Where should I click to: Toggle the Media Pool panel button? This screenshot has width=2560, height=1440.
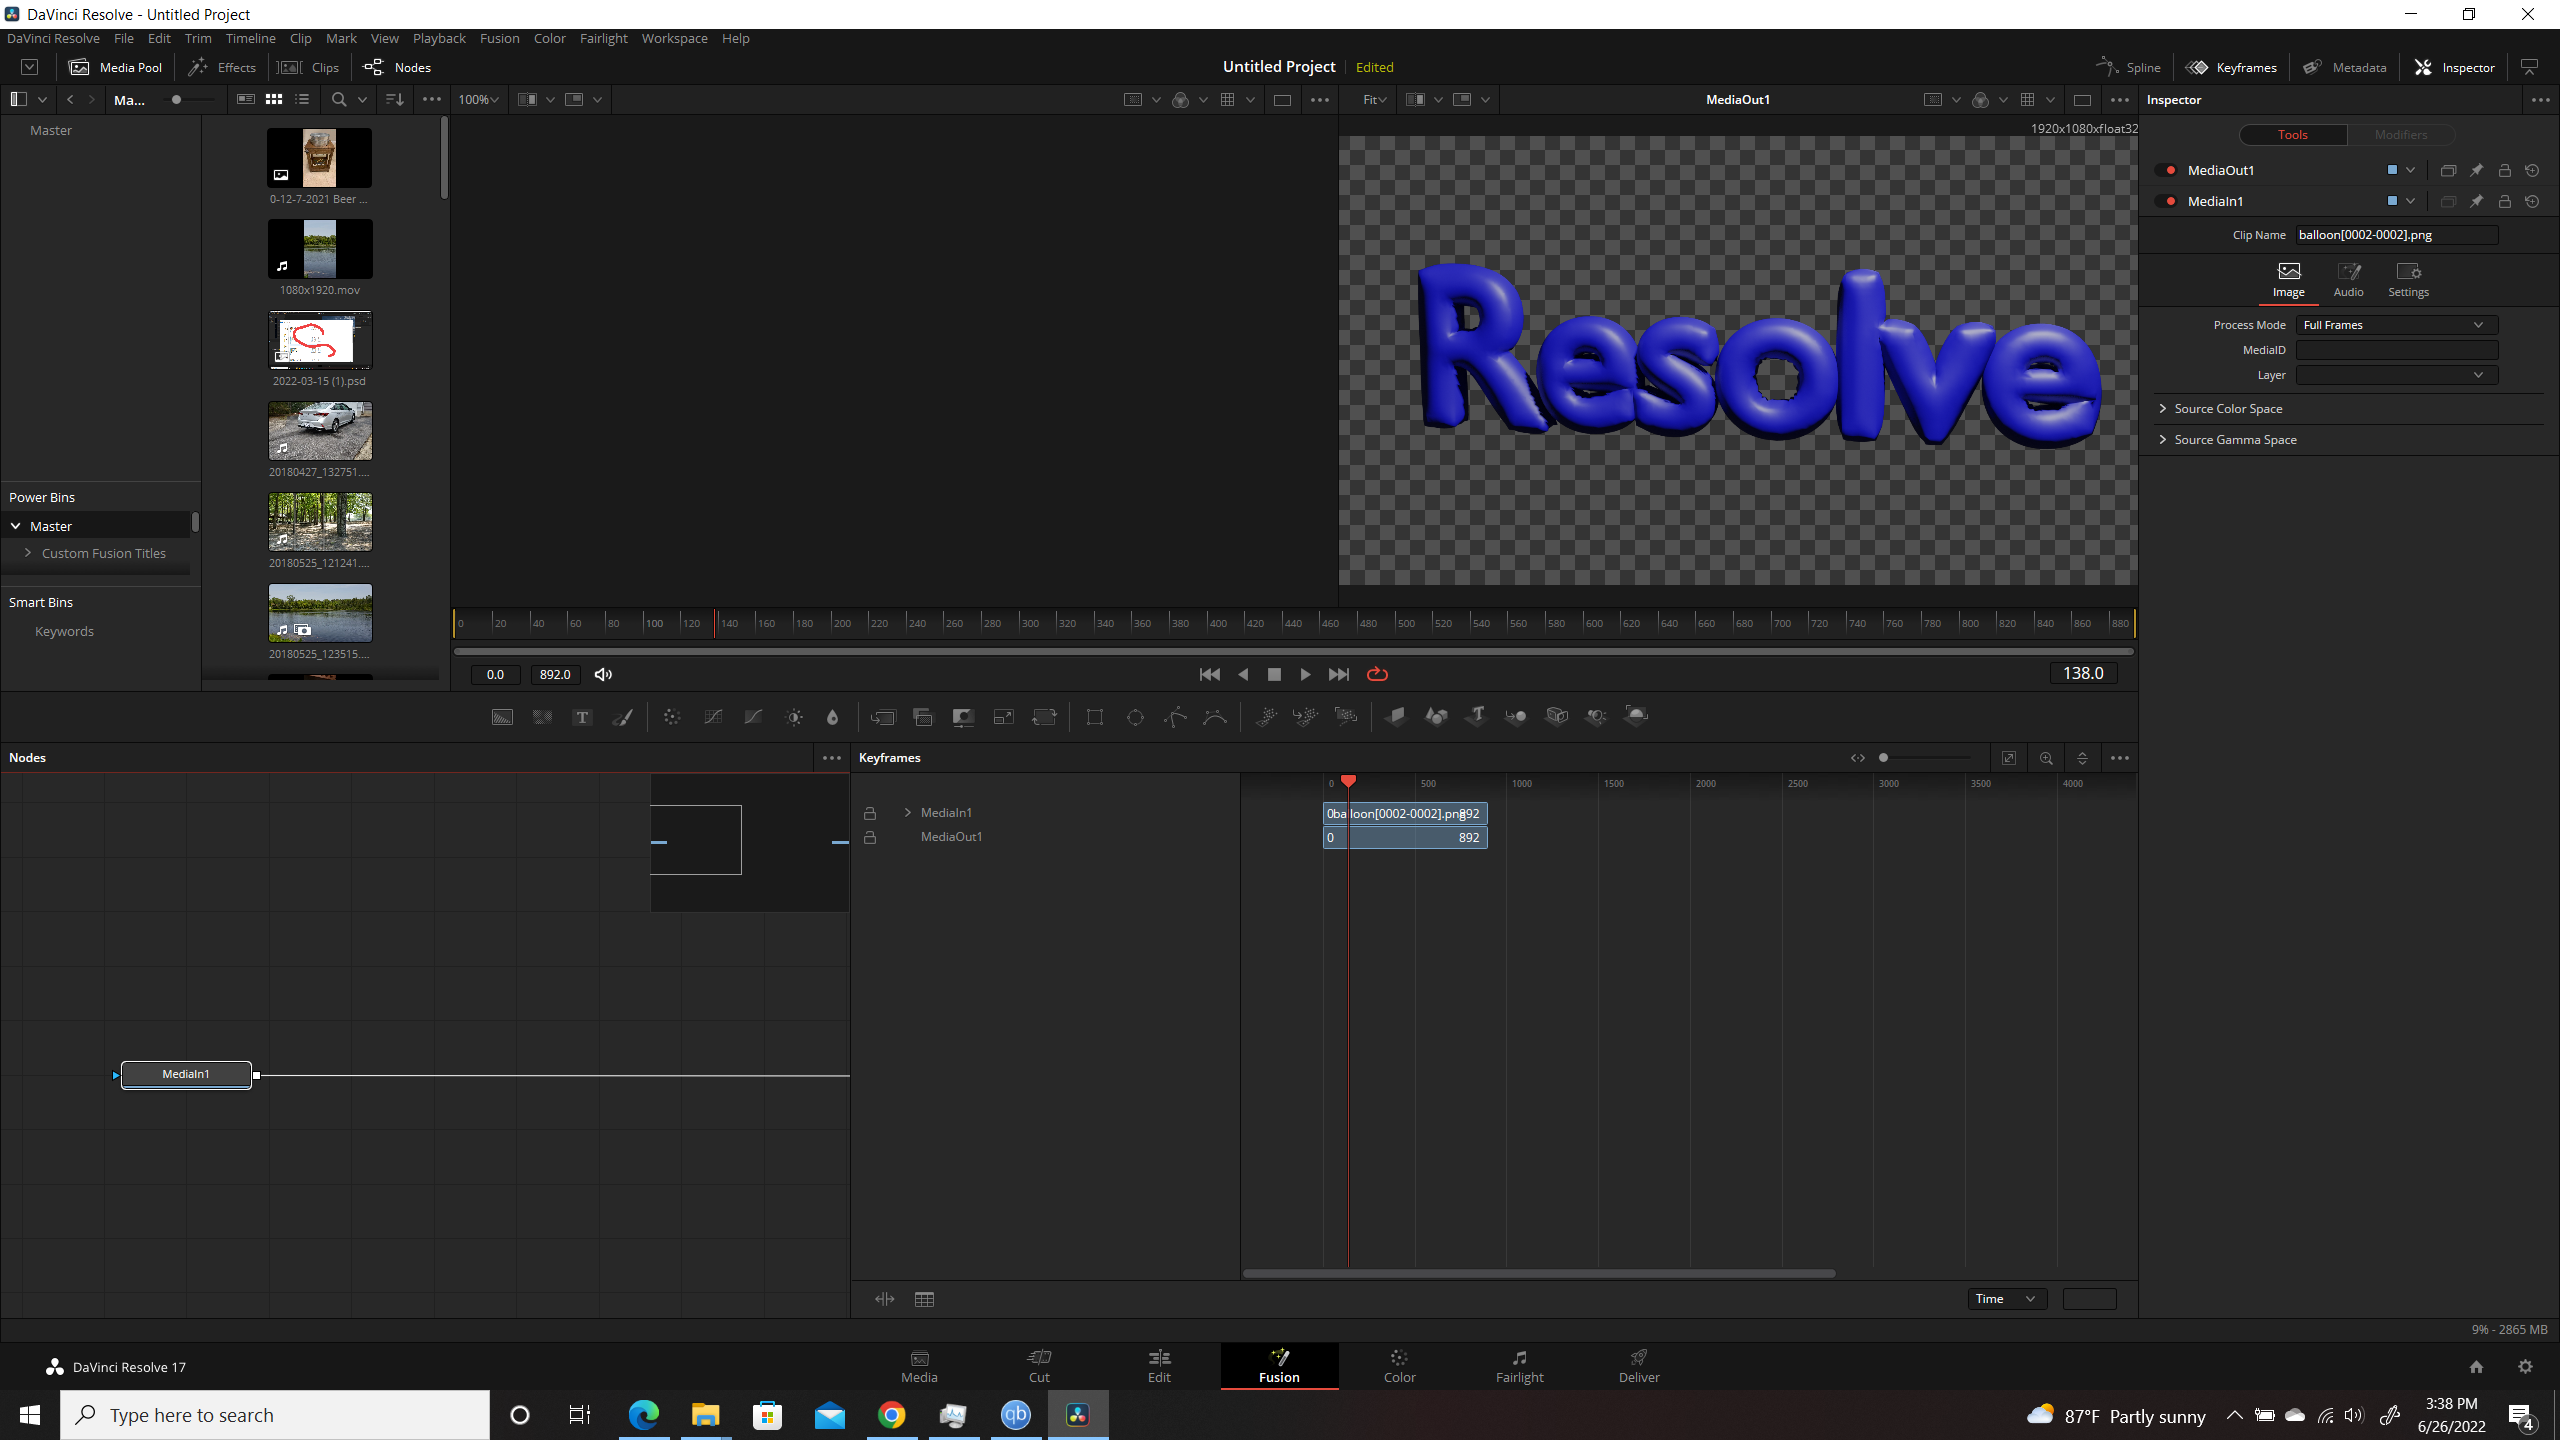coord(115,67)
